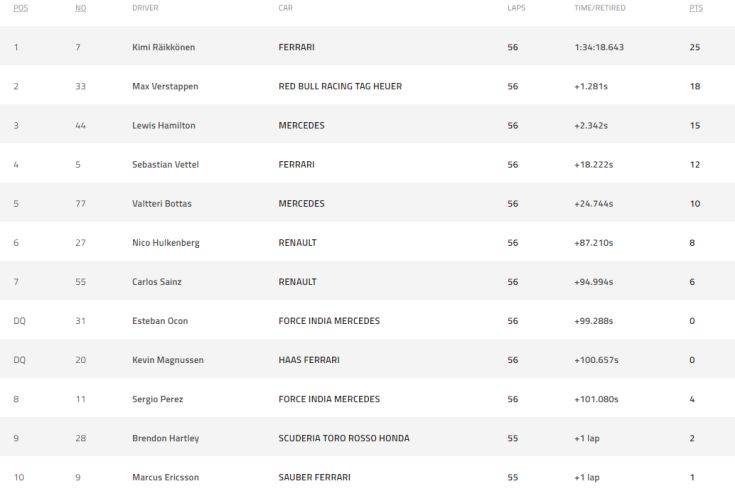Click Nico Hulkenberg driver name

pos(164,242)
